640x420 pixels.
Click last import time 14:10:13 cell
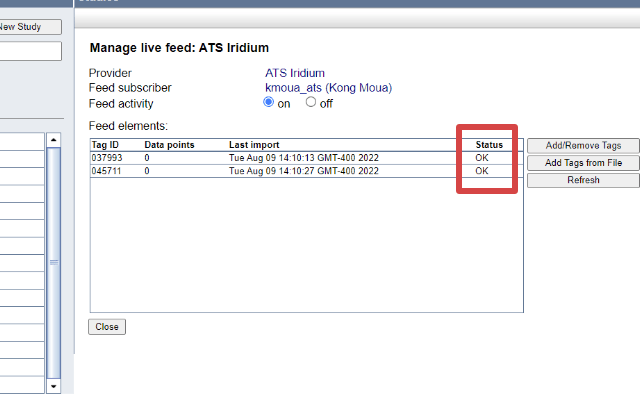click(x=304, y=158)
